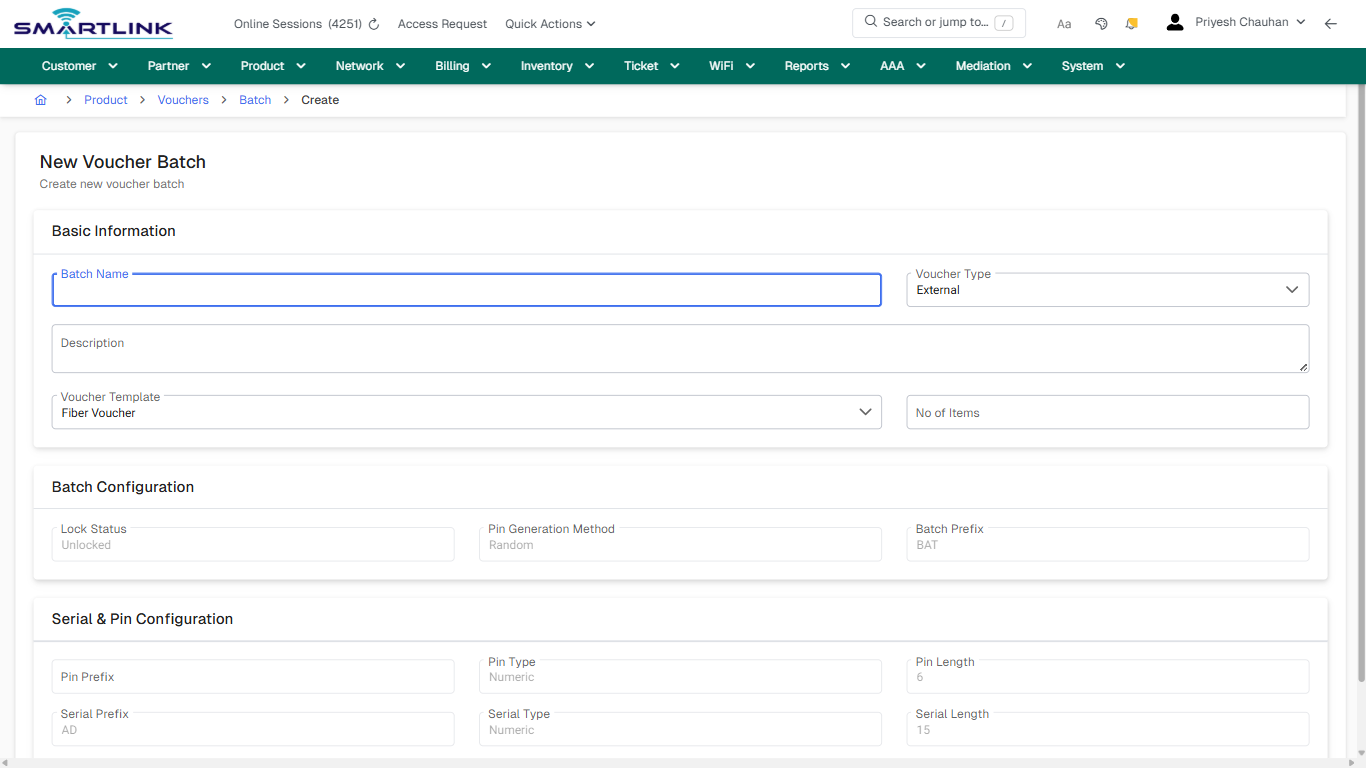
Task: Click the Aa text size icon
Action: (x=1063, y=23)
